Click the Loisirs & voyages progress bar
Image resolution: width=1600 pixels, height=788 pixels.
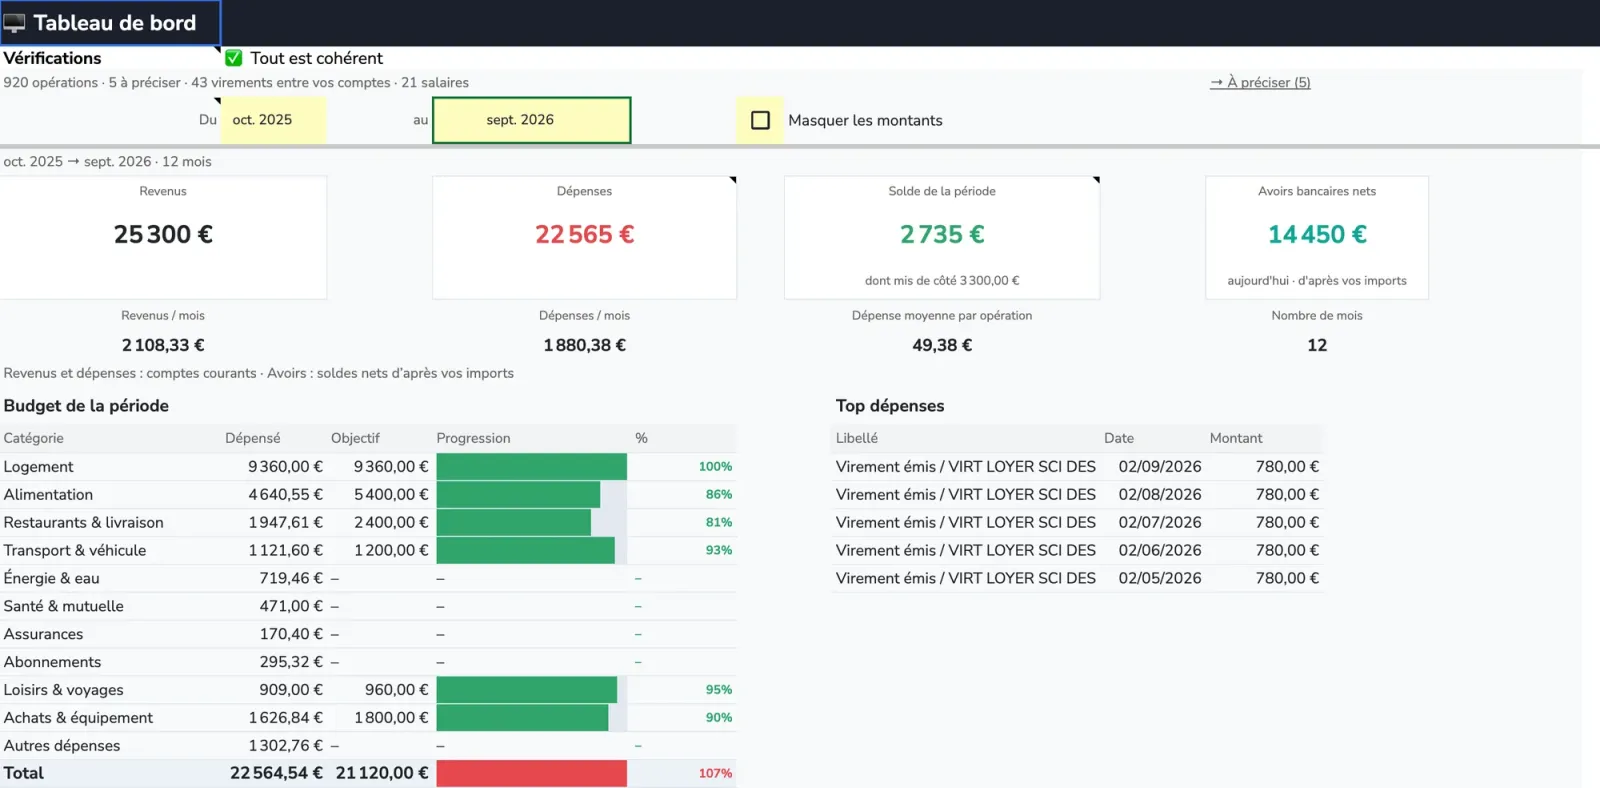[532, 690]
